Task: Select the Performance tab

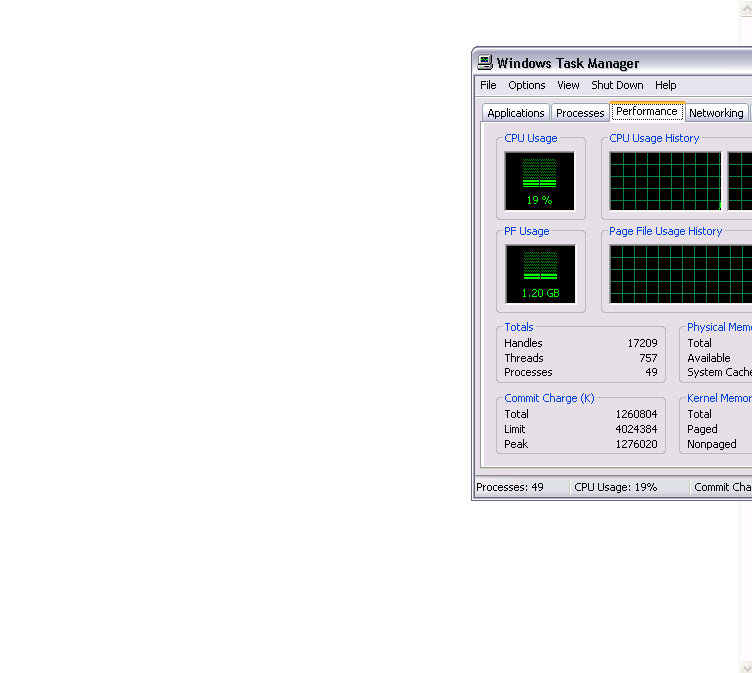Action: point(646,111)
